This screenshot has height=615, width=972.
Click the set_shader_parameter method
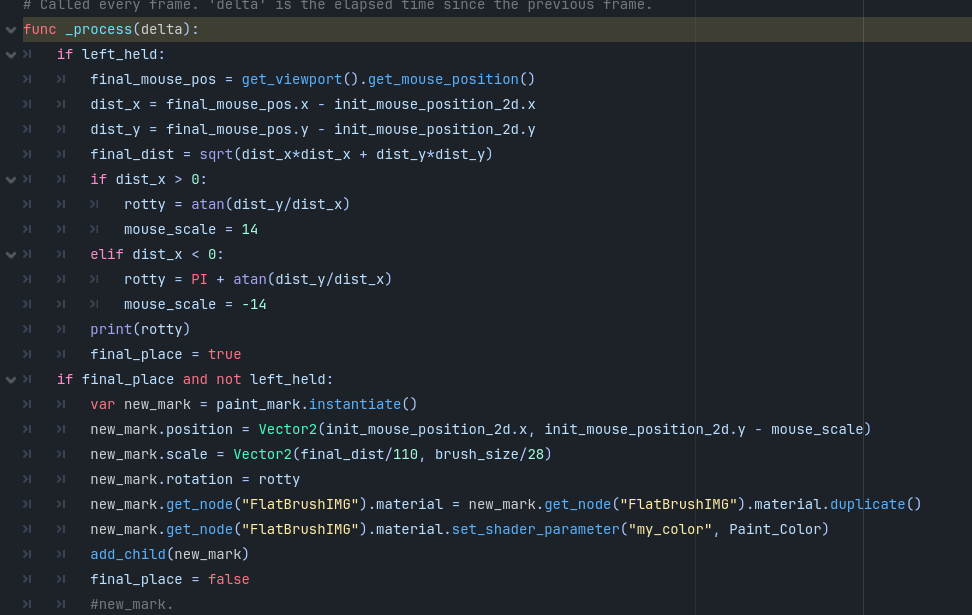[x=535, y=529]
